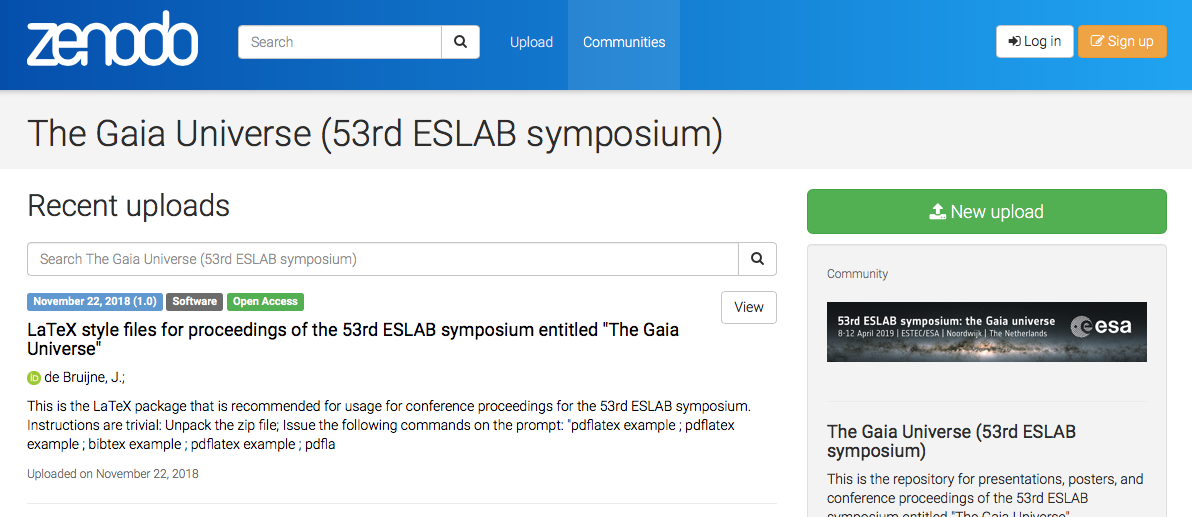The height and width of the screenshot is (517, 1192).
Task: Click the Software type badge
Action: coord(195,302)
